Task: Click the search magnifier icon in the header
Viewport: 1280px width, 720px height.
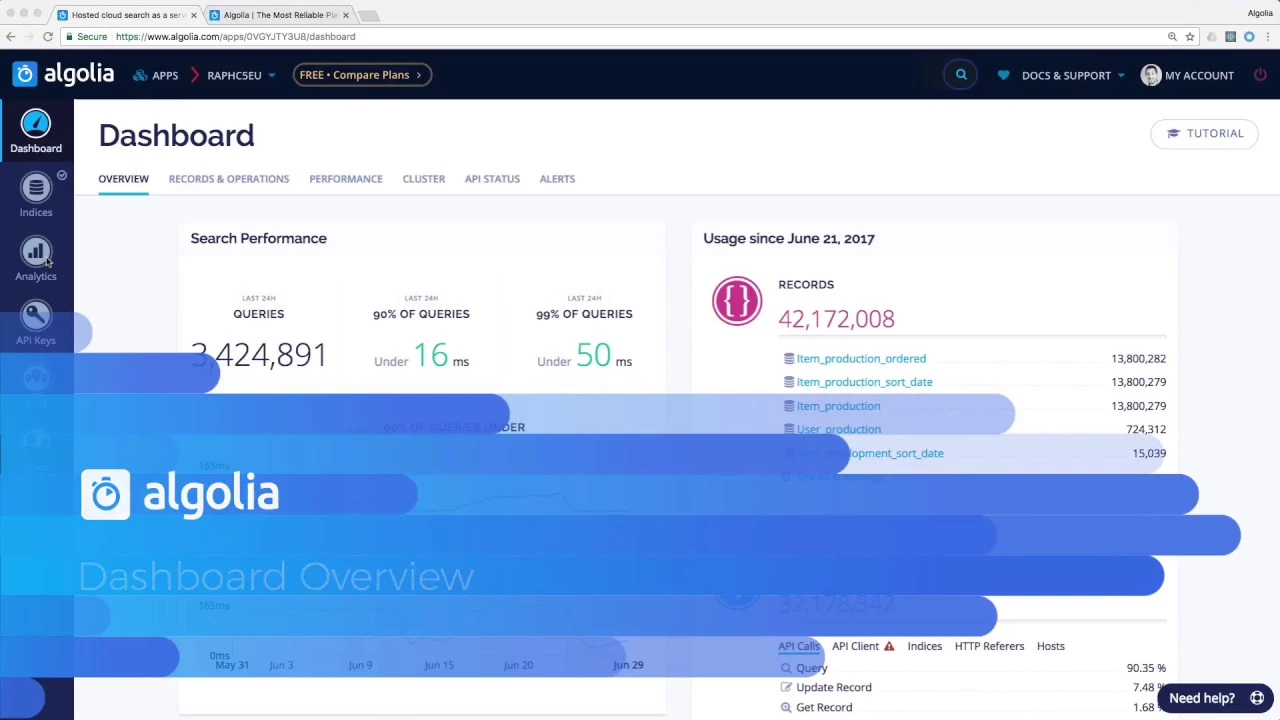Action: [x=961, y=75]
